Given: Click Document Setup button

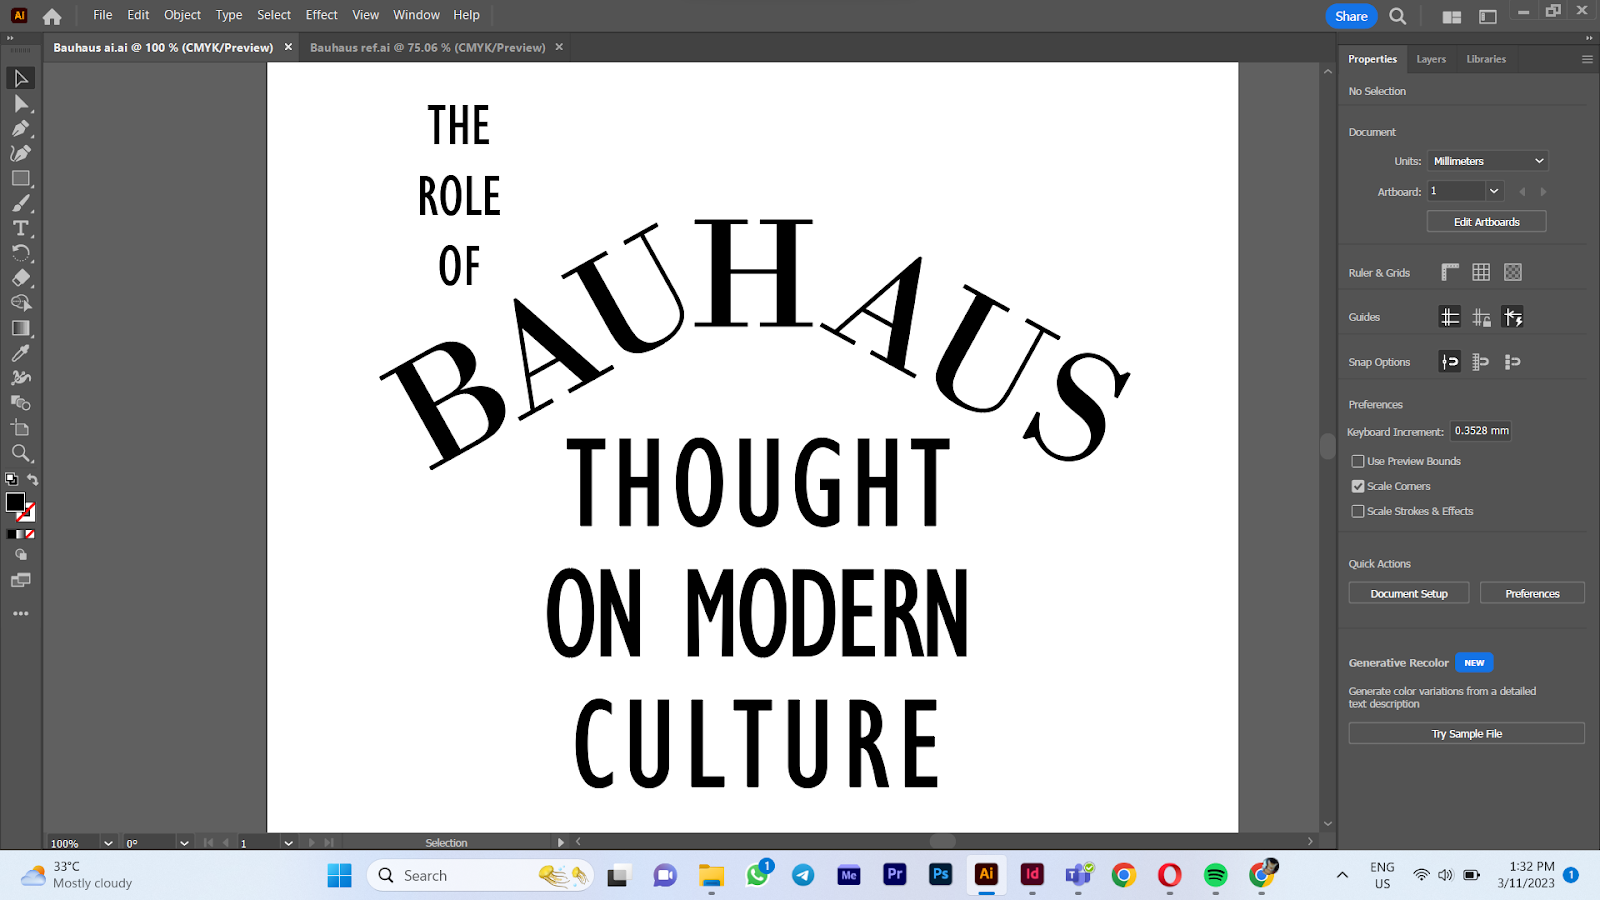Looking at the screenshot, I should [1409, 594].
